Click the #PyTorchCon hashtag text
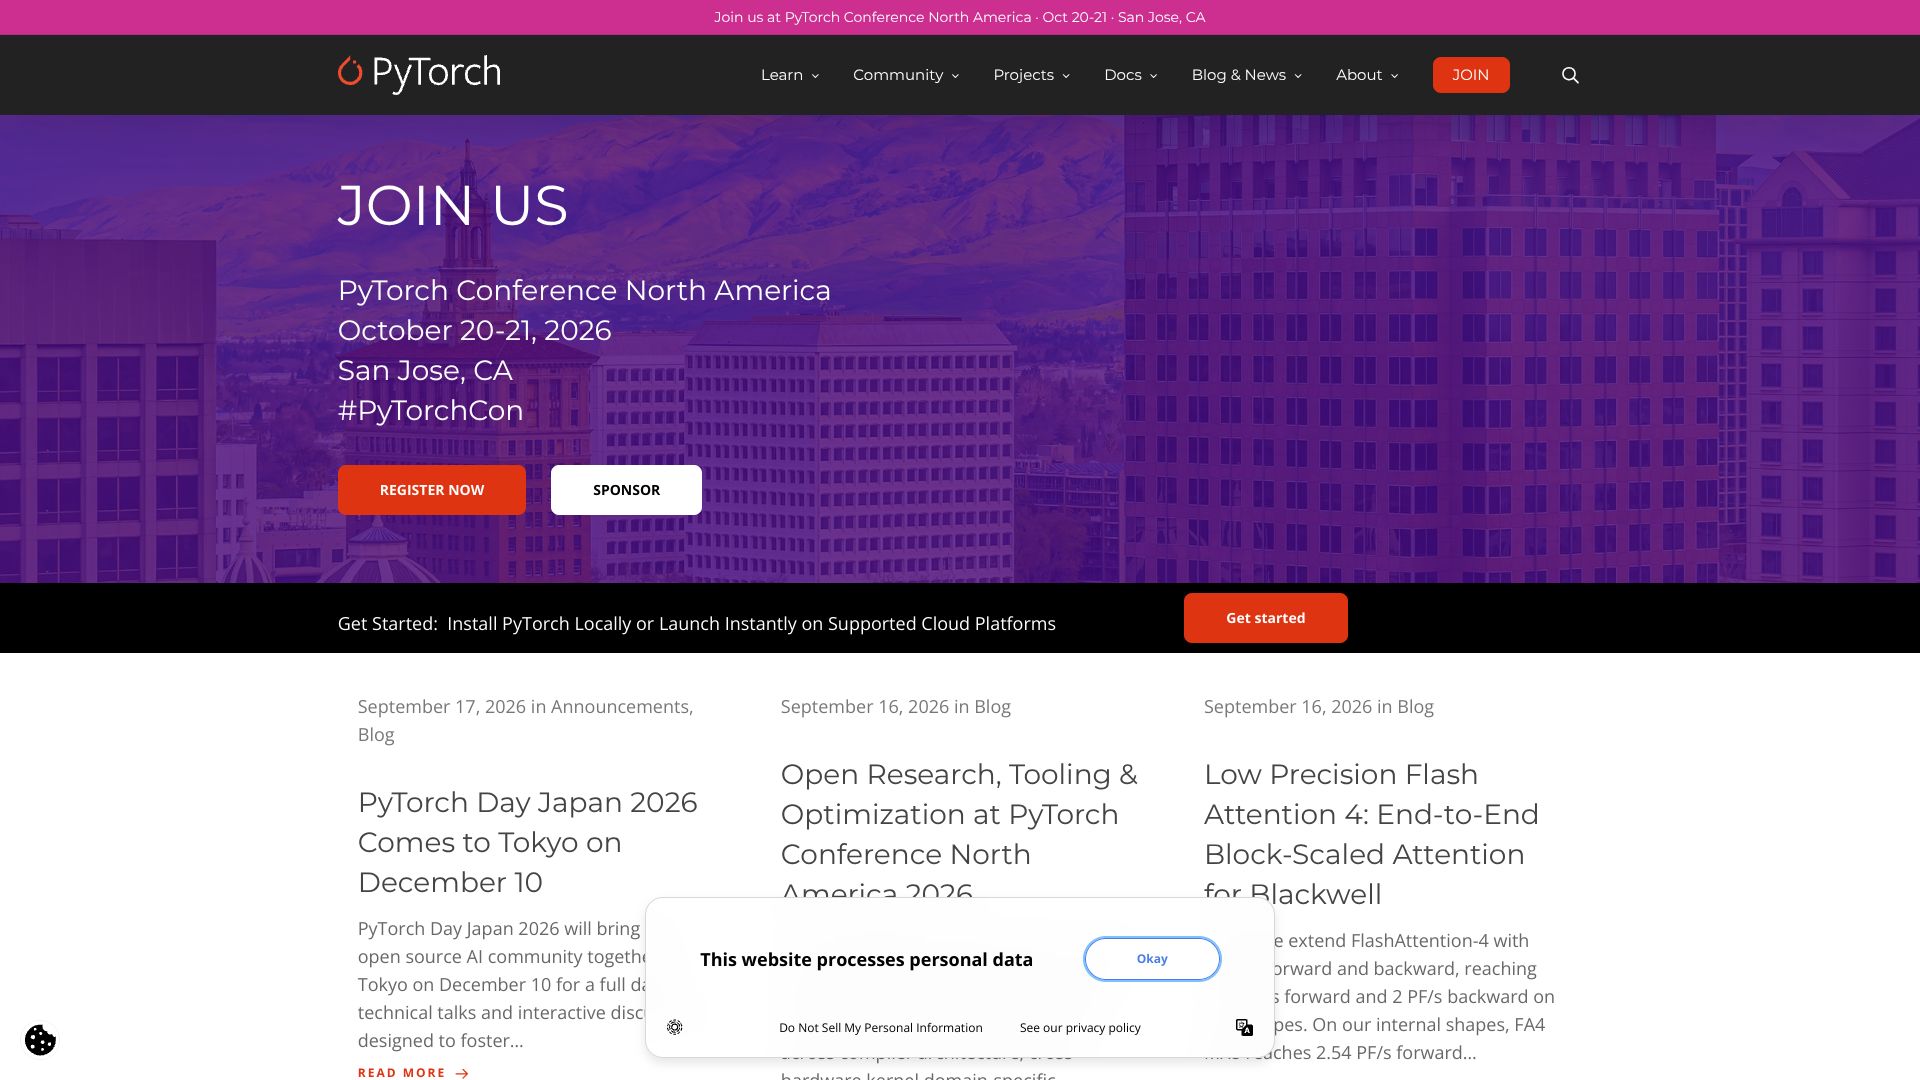 pos(431,410)
